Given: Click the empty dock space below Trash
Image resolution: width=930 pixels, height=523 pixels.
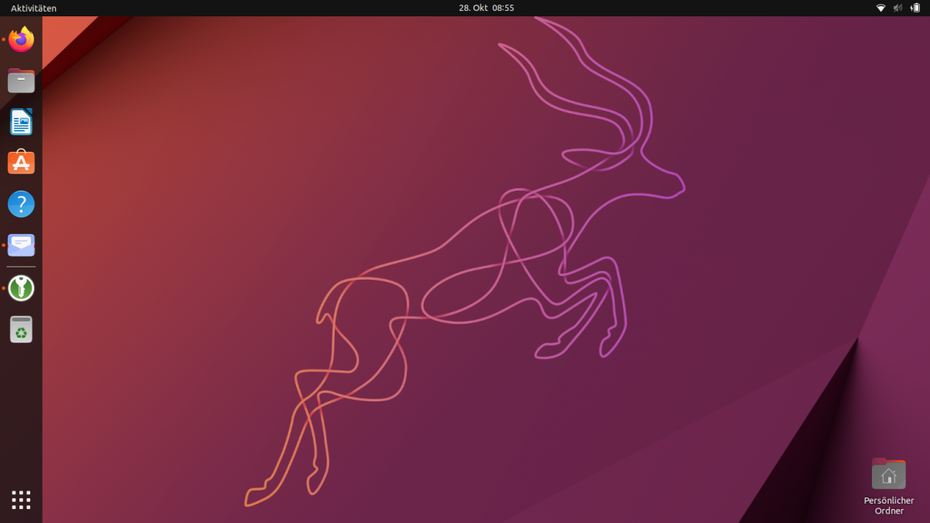Looking at the screenshot, I should 21,410.
